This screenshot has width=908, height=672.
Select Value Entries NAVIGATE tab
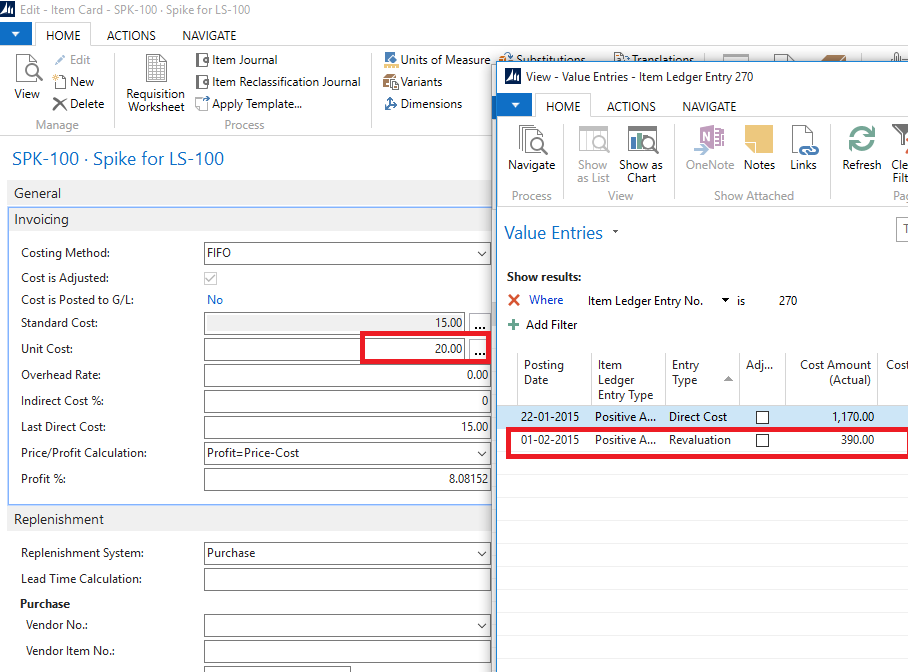coord(709,107)
